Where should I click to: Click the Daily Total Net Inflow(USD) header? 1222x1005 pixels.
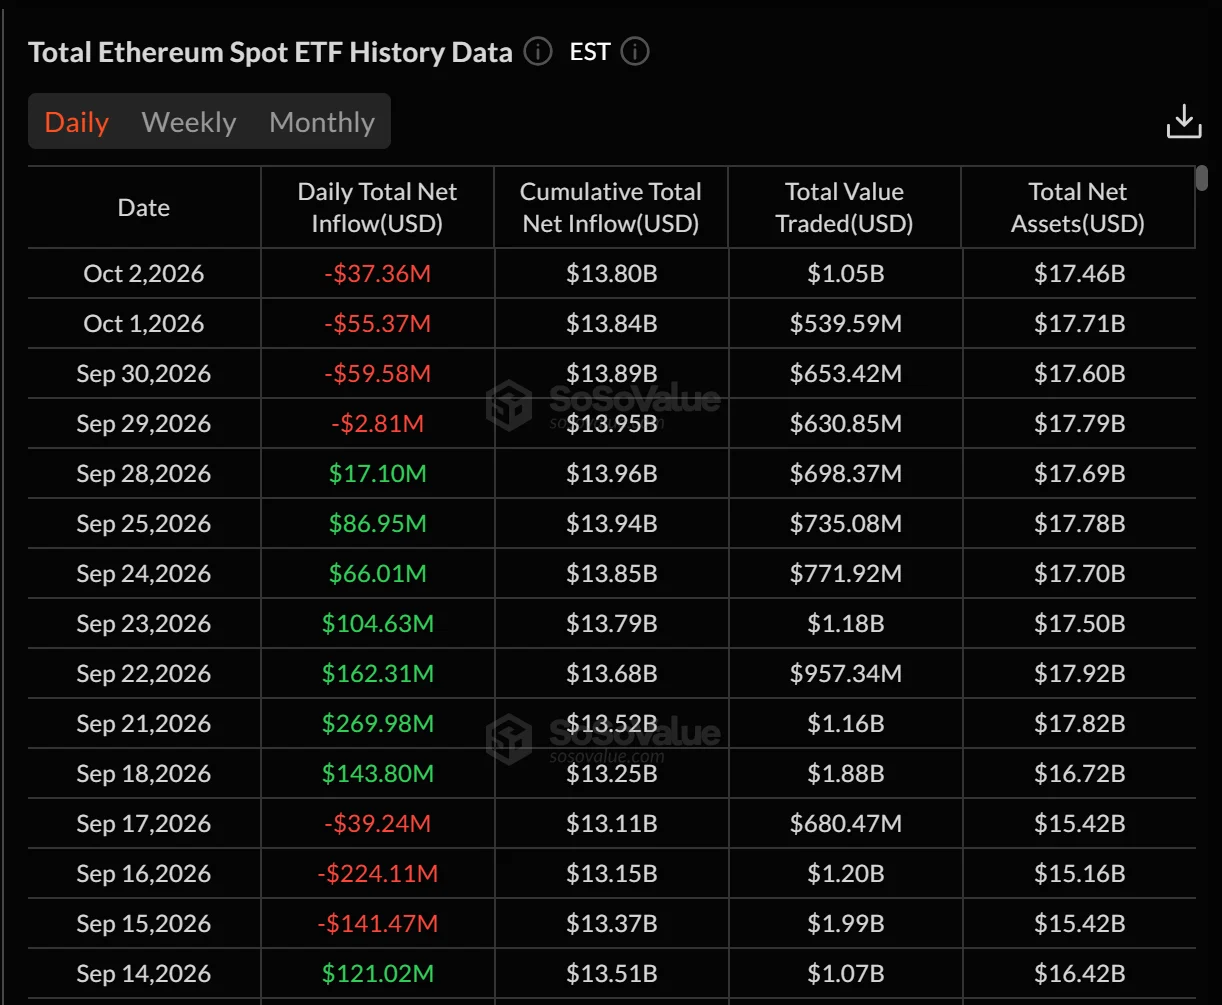[x=377, y=207]
